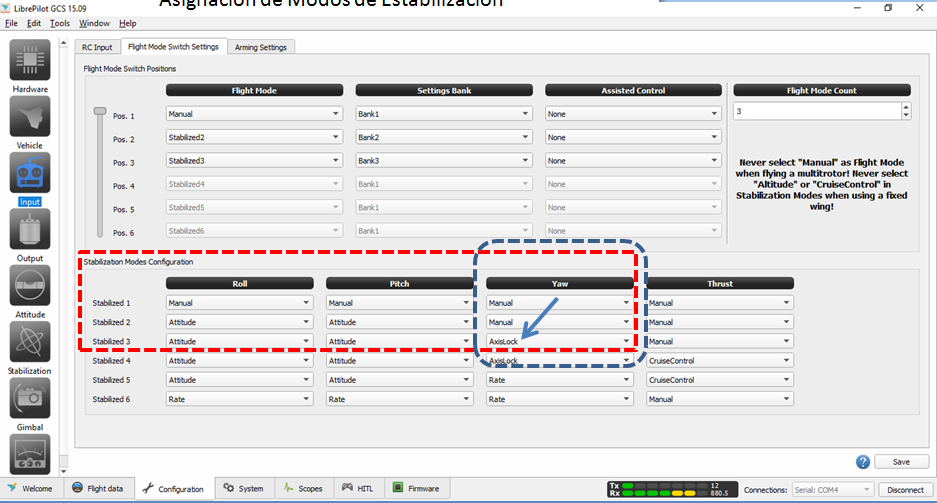Click the flight mode switch position slider
This screenshot has width=937, height=503.
98,114
